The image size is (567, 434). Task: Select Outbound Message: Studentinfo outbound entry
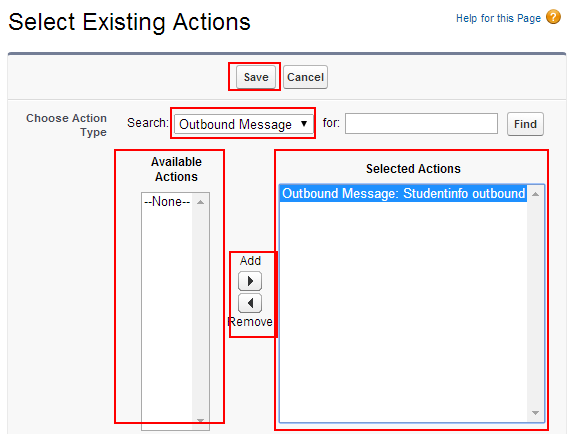click(x=403, y=193)
